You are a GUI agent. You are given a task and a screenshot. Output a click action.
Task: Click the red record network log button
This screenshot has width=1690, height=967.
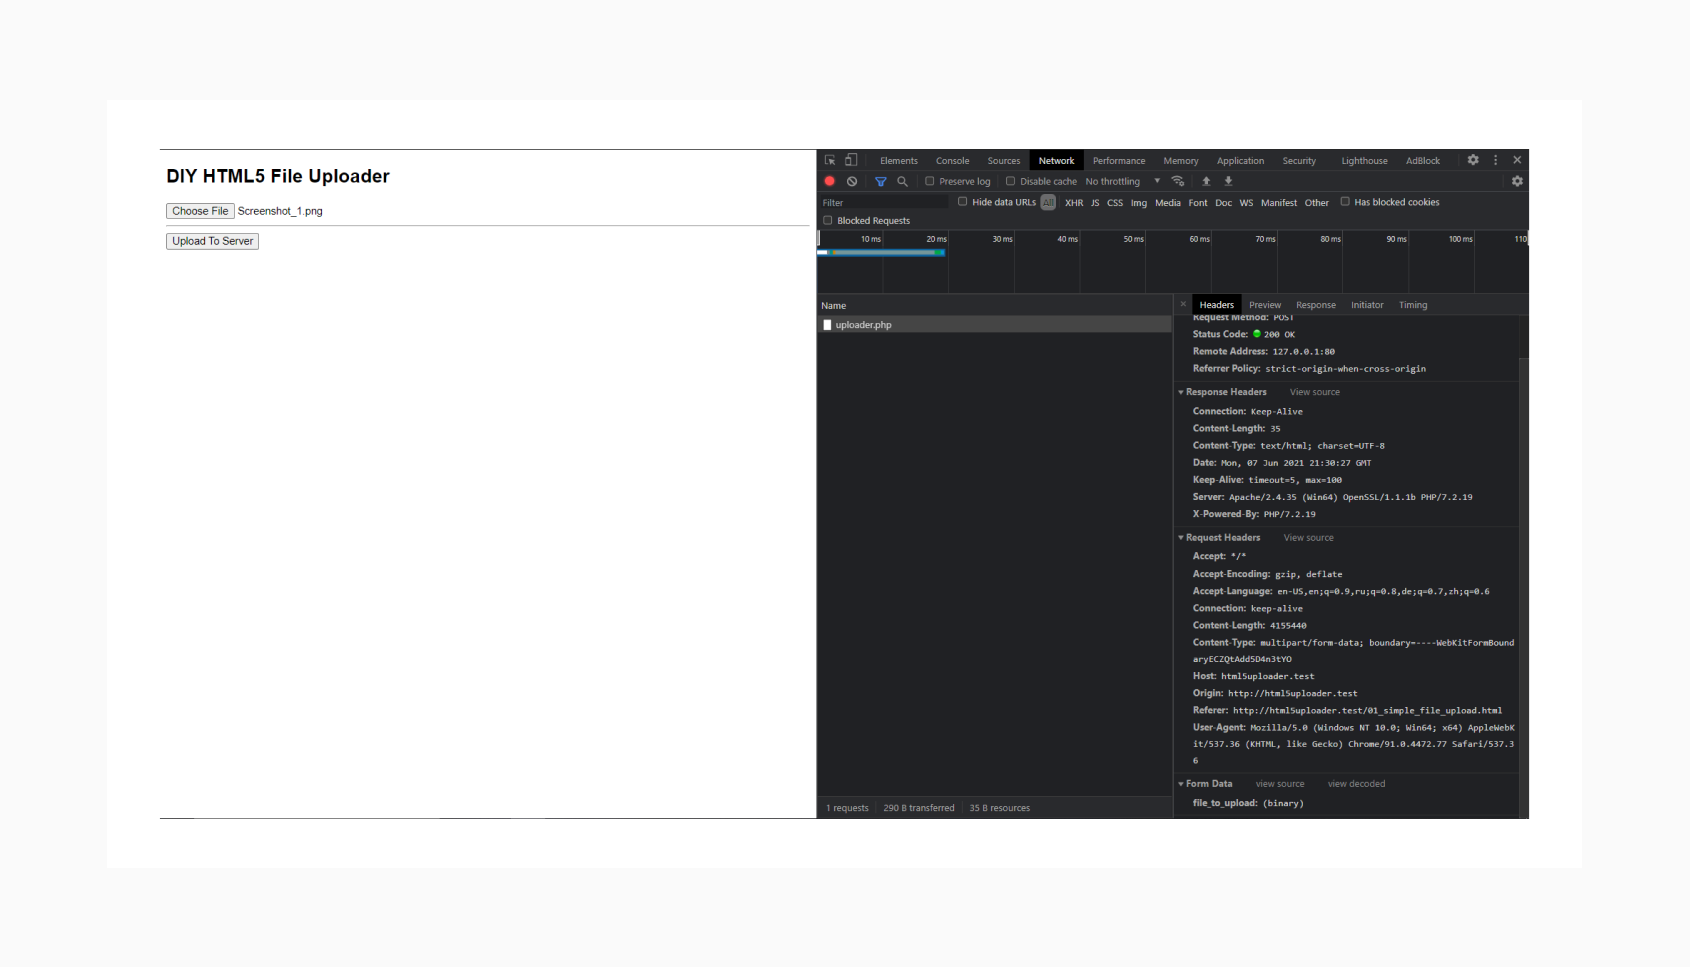(x=830, y=181)
